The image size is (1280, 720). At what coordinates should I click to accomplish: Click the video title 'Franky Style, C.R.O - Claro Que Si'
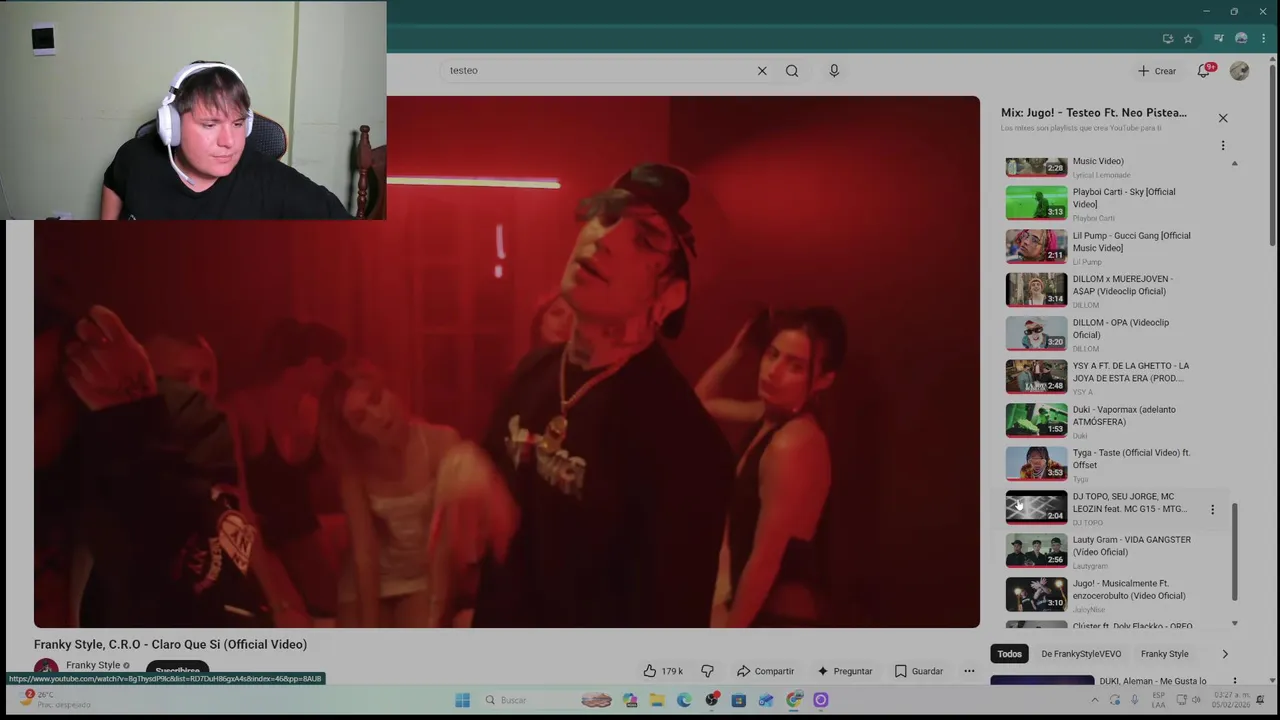pos(170,645)
